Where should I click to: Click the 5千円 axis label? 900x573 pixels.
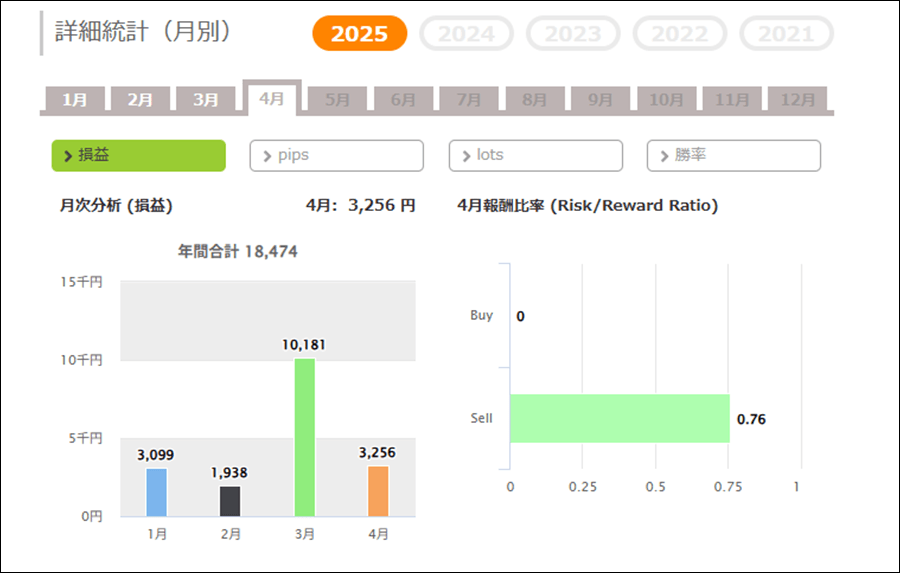point(86,438)
